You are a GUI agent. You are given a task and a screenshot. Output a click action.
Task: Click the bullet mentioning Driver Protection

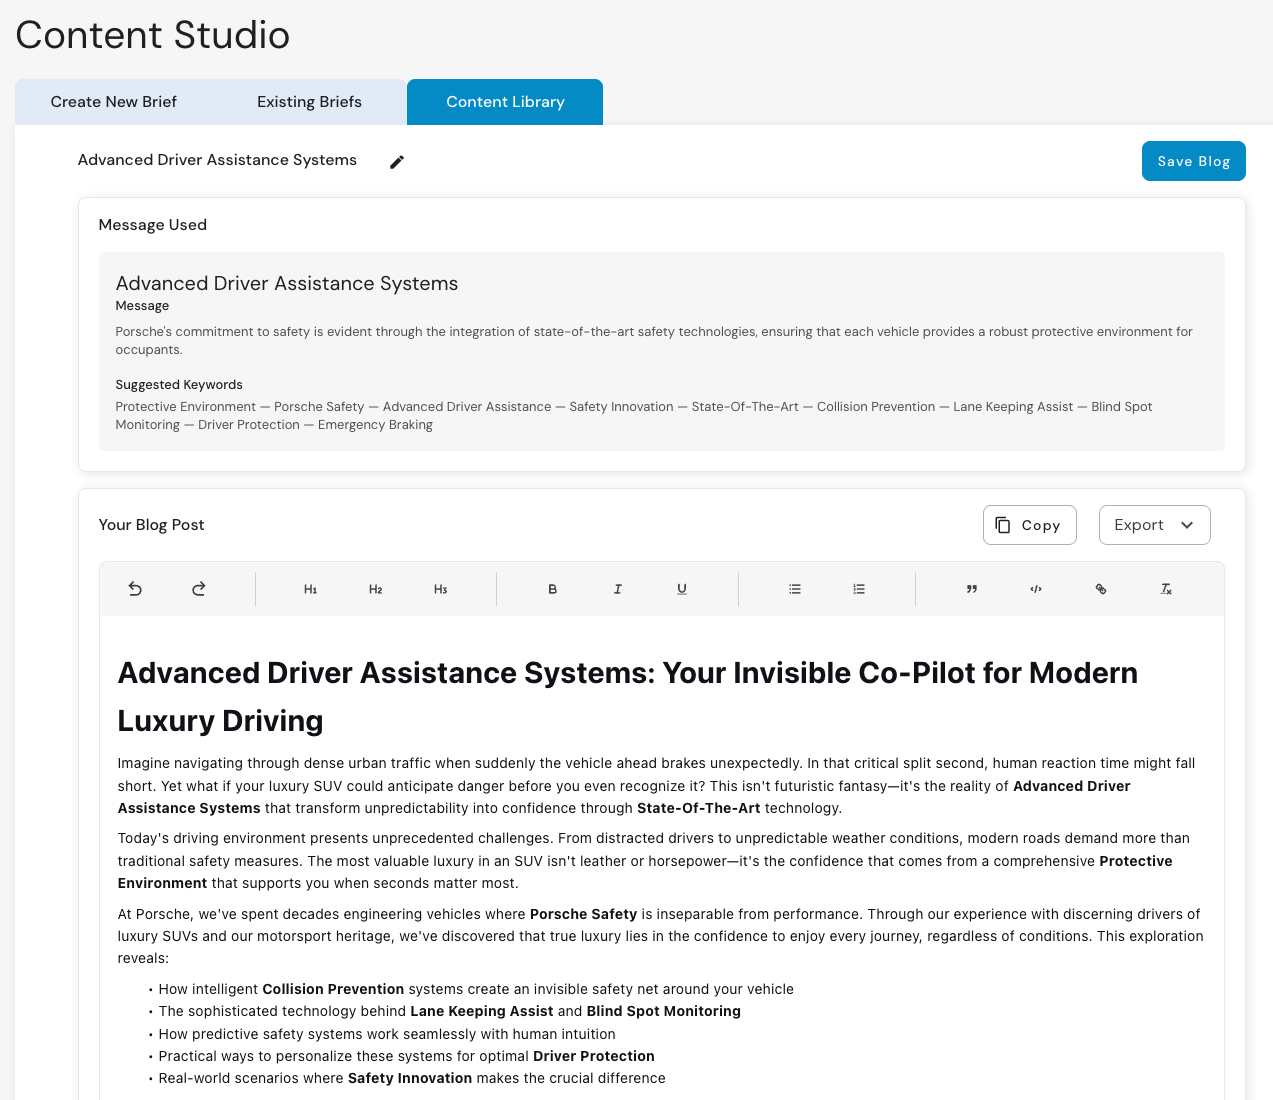407,1056
